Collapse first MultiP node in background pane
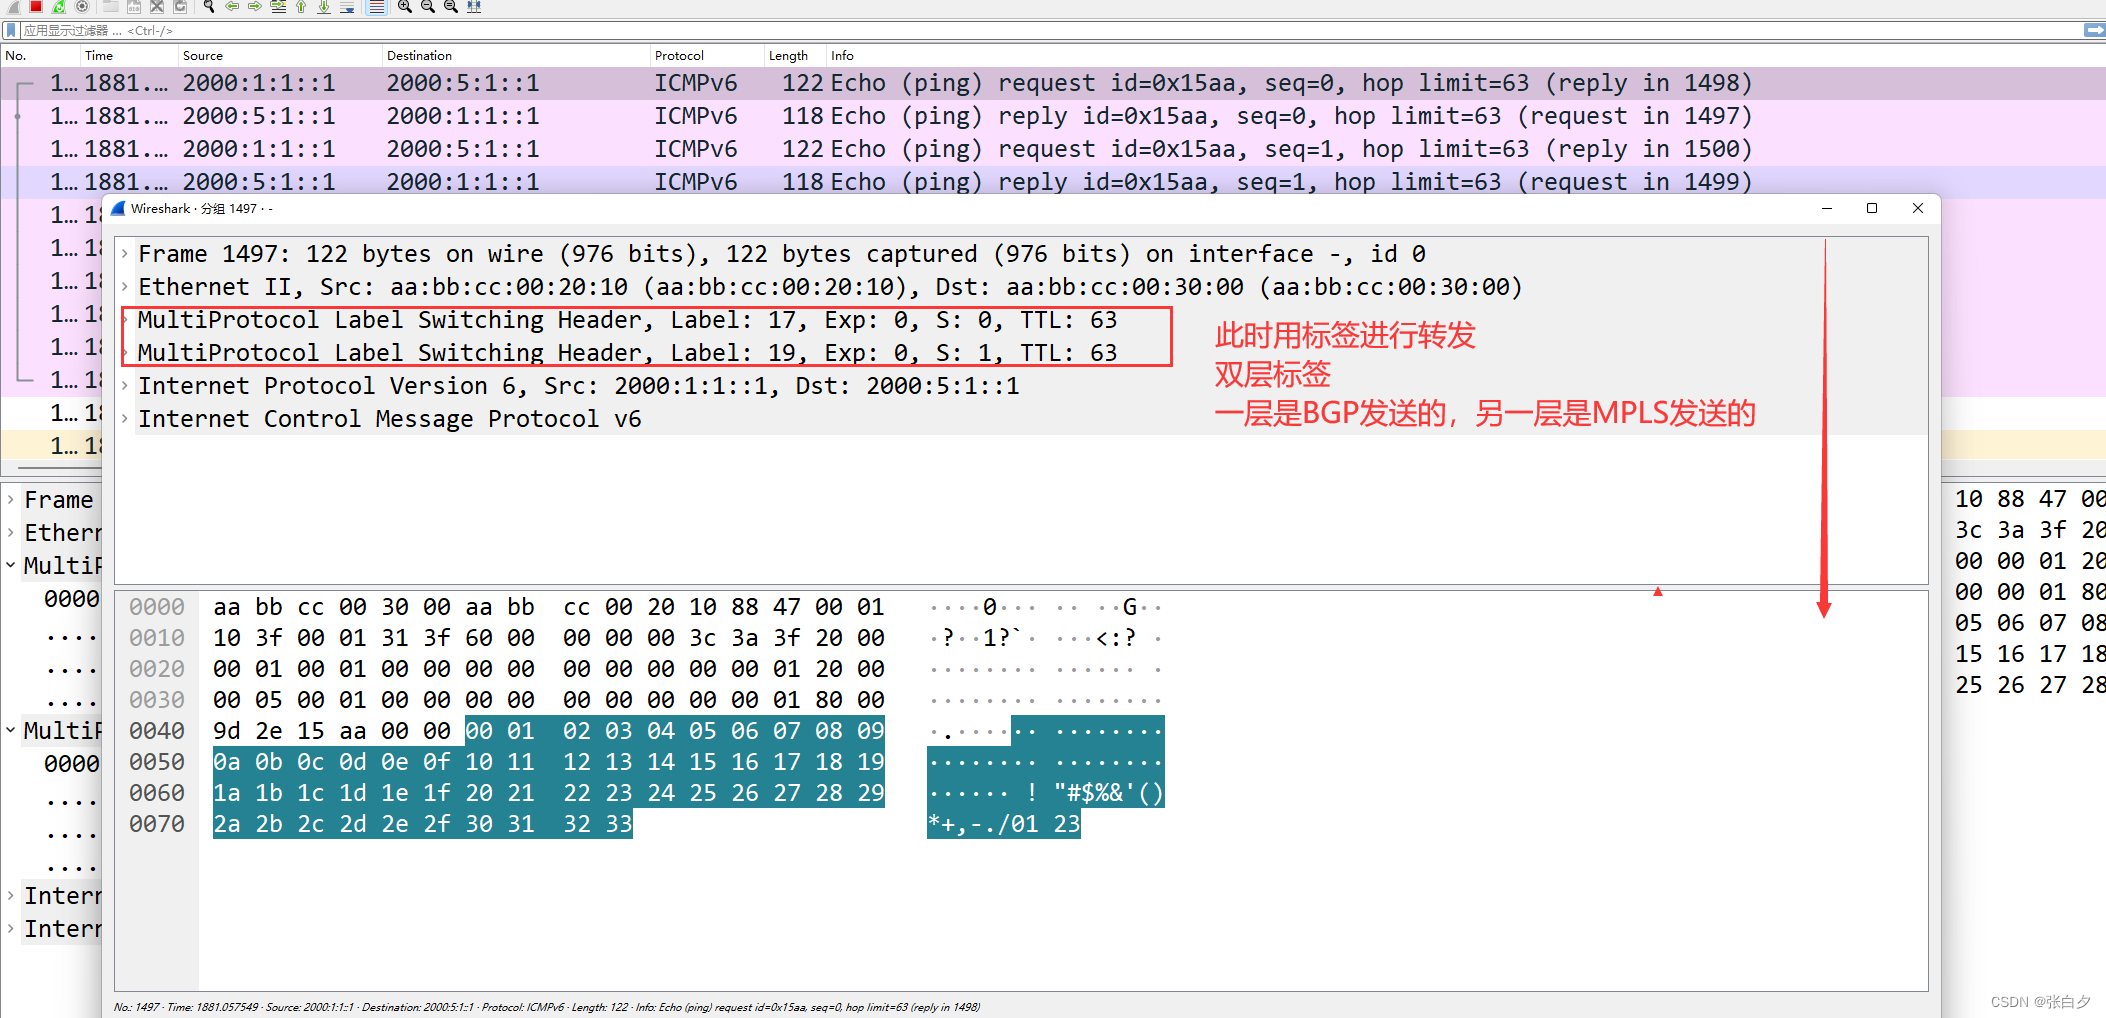The height and width of the screenshot is (1018, 2106). 11,566
